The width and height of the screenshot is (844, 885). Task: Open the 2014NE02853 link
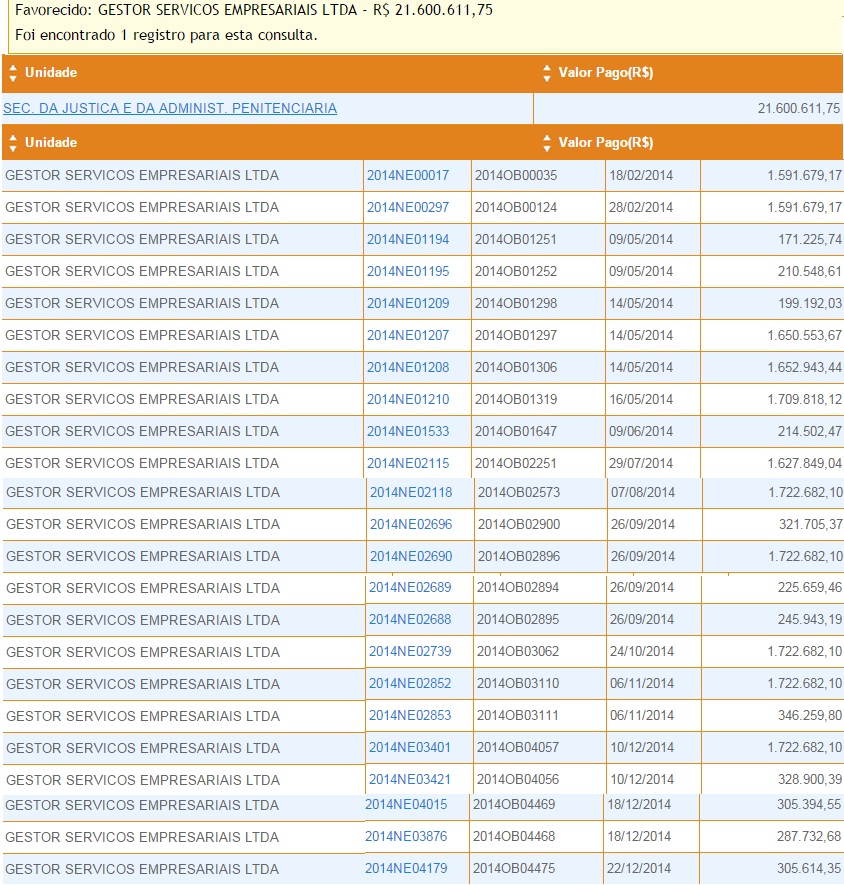[410, 716]
